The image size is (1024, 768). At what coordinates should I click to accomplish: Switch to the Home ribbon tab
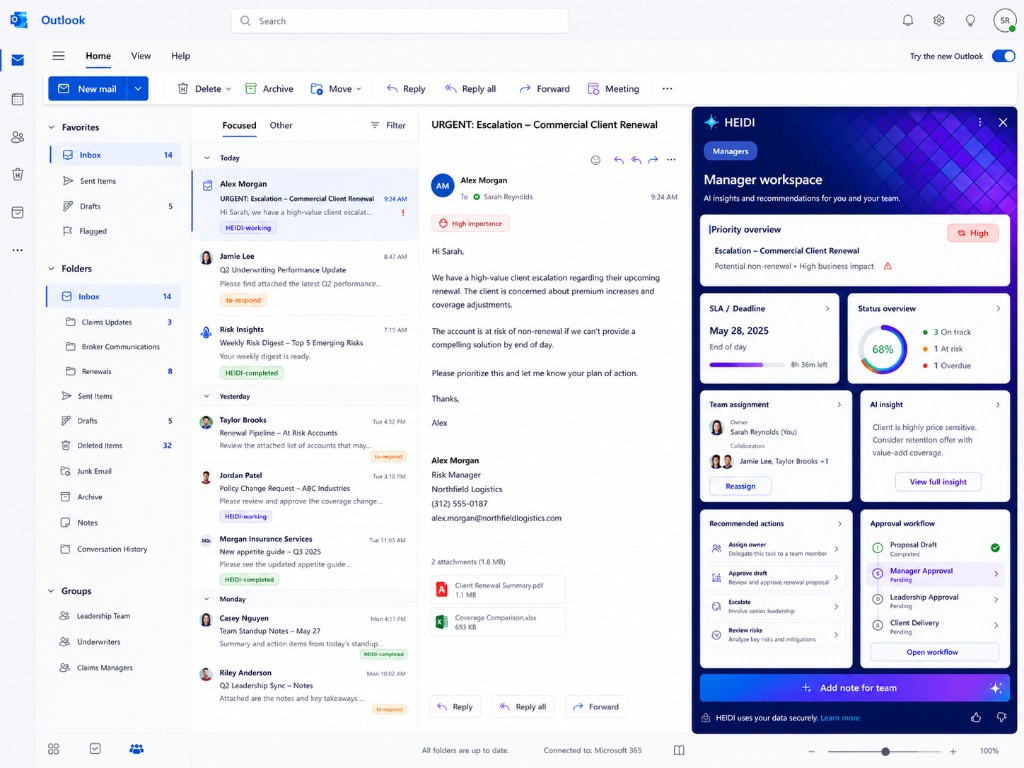point(98,56)
